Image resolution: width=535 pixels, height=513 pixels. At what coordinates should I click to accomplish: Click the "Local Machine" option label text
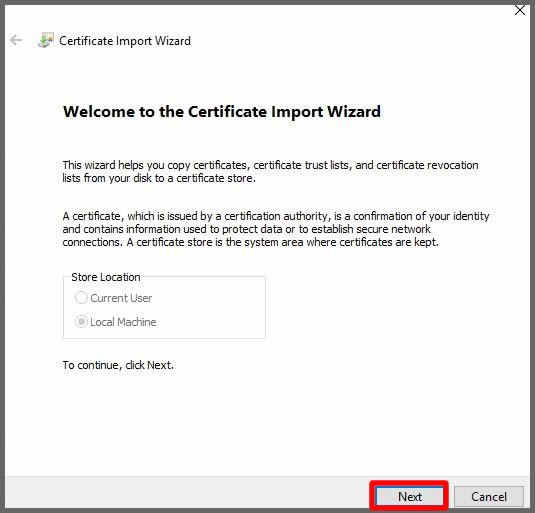[x=123, y=322]
